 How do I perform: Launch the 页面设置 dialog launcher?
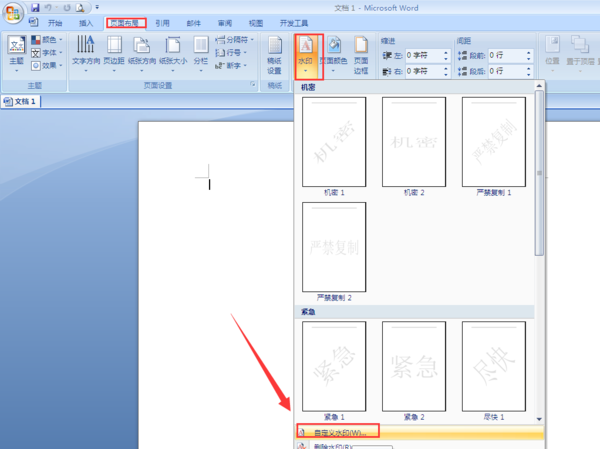[253, 84]
